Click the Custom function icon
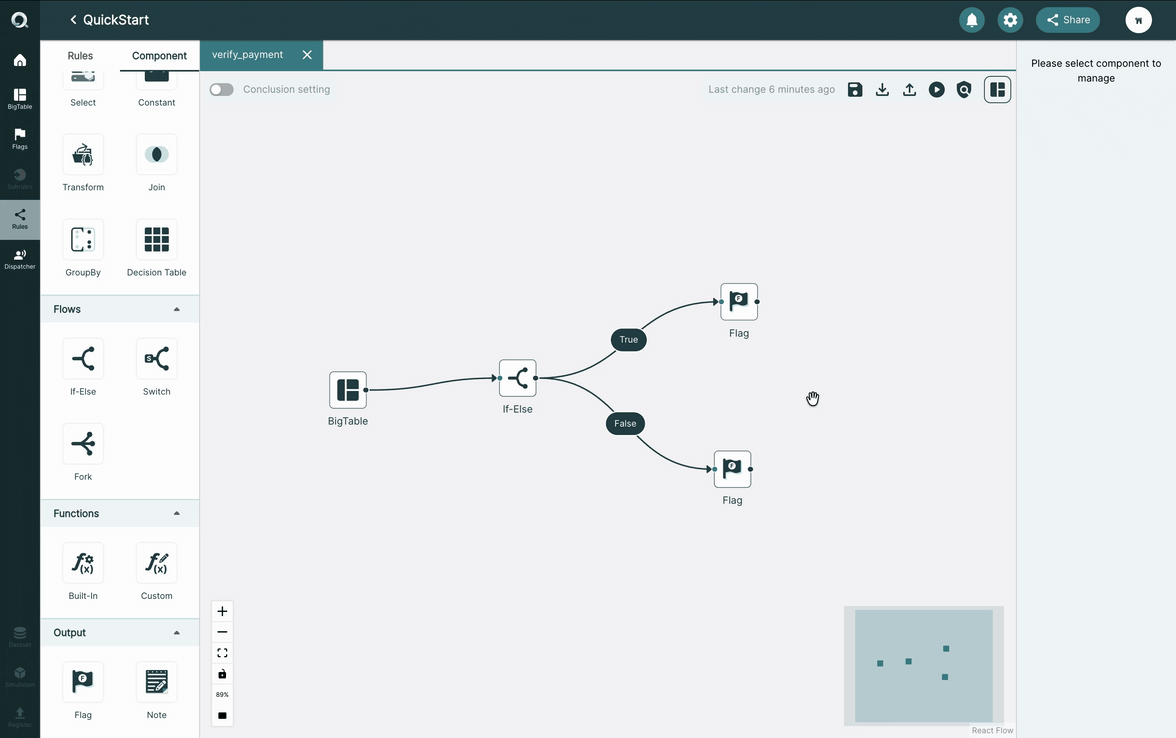 156,563
